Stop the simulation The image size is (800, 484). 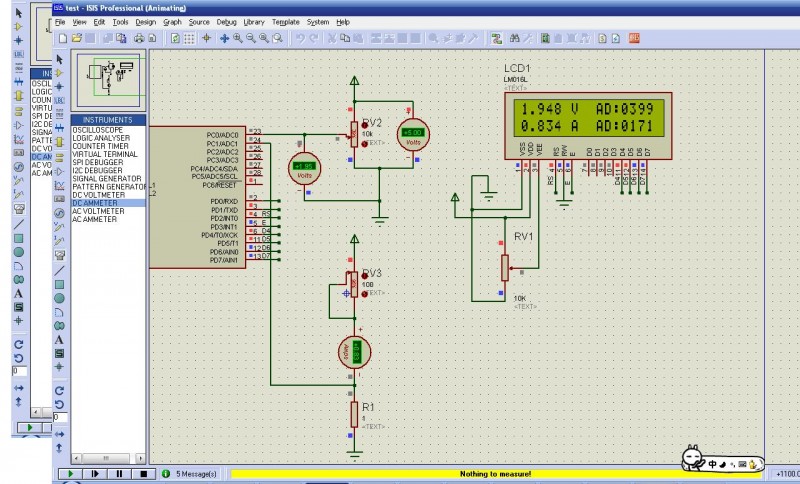[143, 474]
